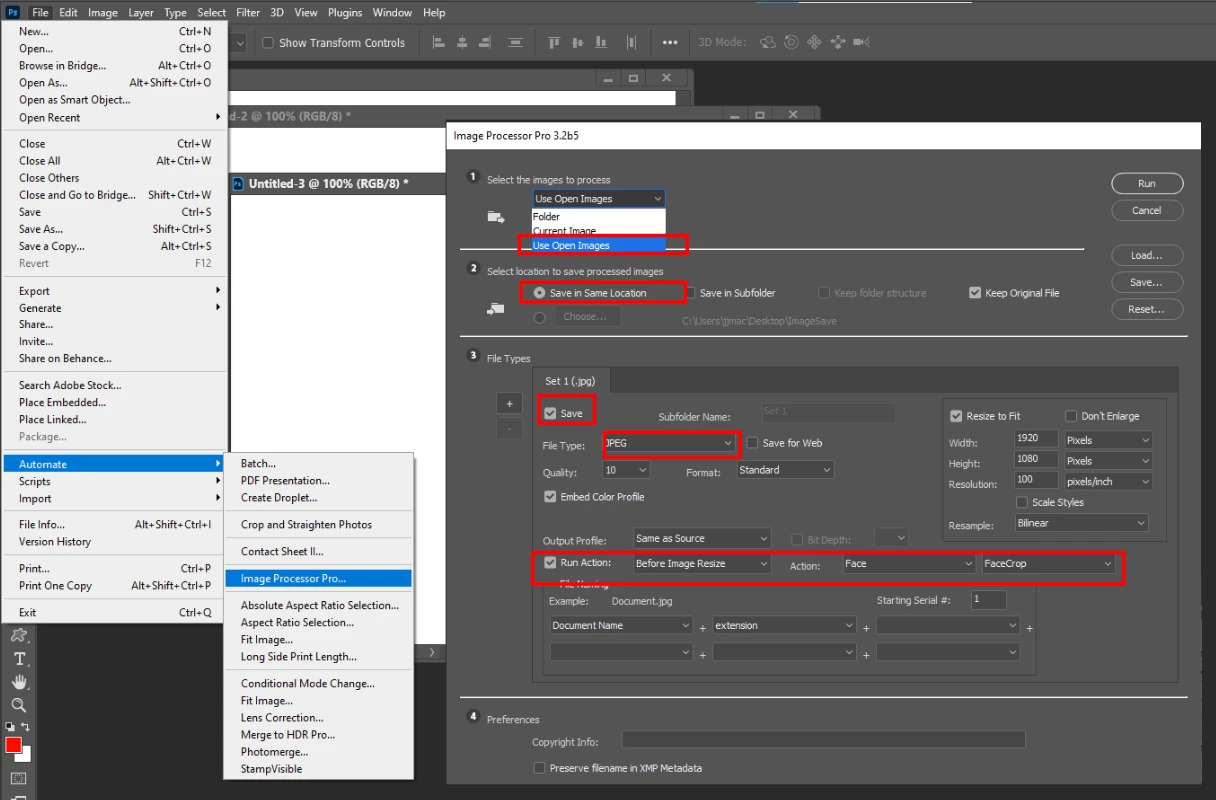Open the Output Profile Same as Source dropdown
The image size is (1216, 800).
[x=702, y=538]
